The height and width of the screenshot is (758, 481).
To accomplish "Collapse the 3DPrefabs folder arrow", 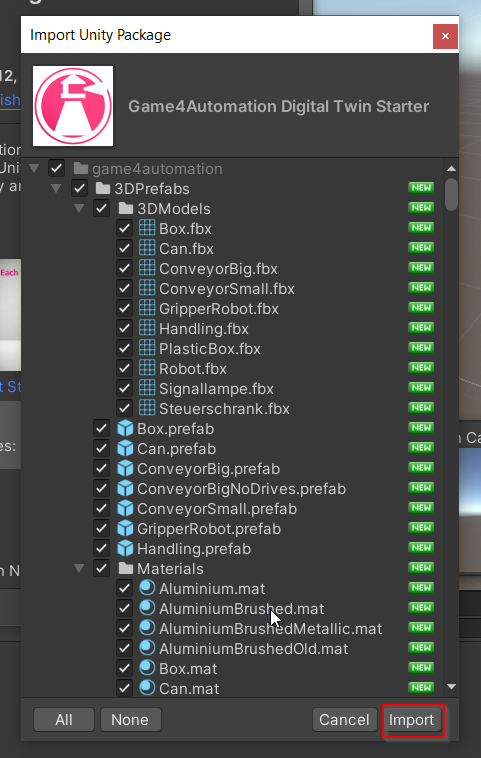I will (56, 188).
